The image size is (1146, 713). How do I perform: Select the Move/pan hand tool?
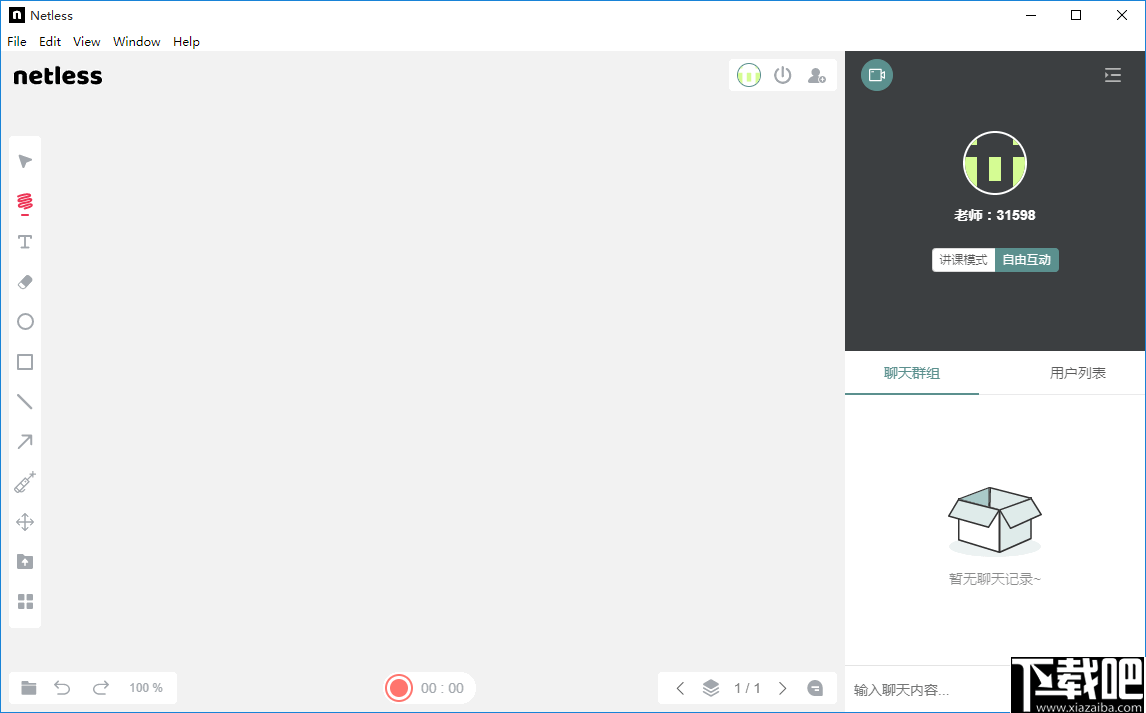25,522
